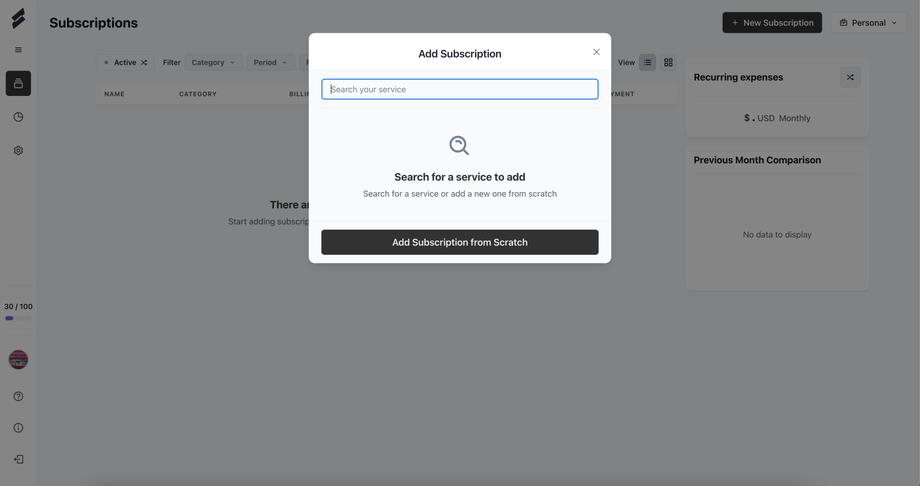The height and width of the screenshot is (486, 920).
Task: Click the Recurring expenses heading
Action: tap(738, 77)
